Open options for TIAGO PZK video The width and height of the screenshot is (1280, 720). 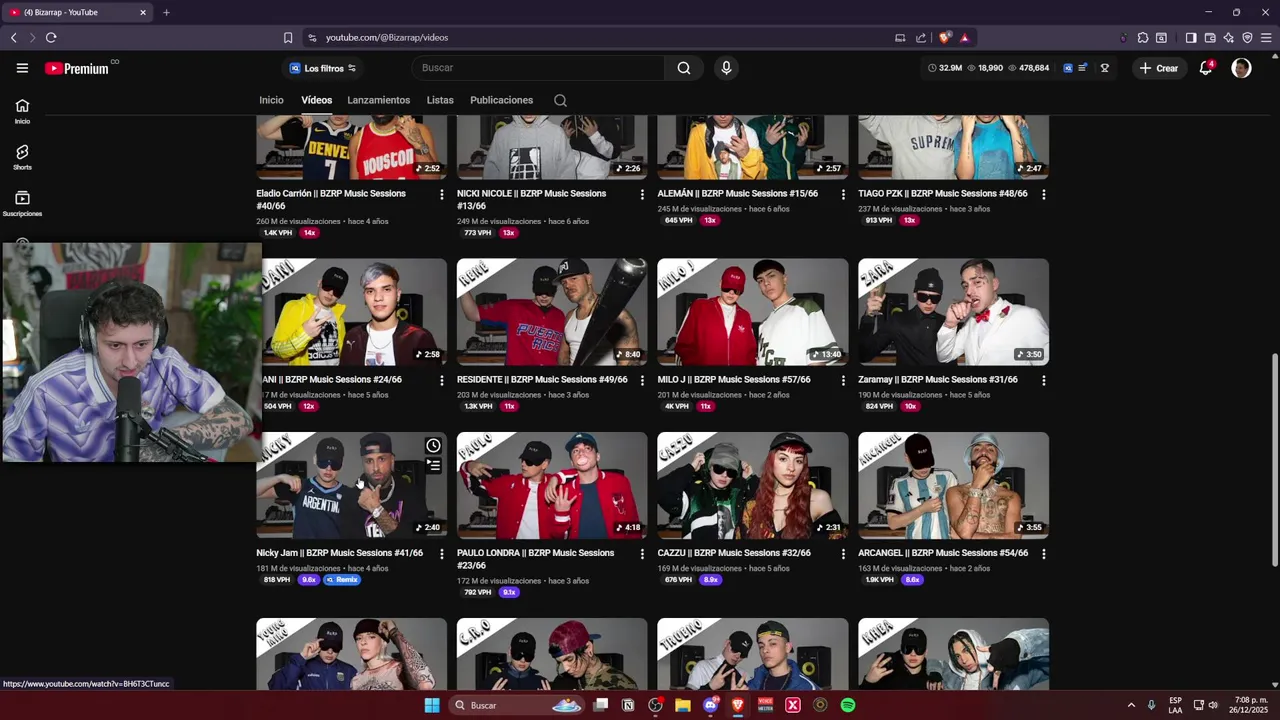pos(1044,194)
